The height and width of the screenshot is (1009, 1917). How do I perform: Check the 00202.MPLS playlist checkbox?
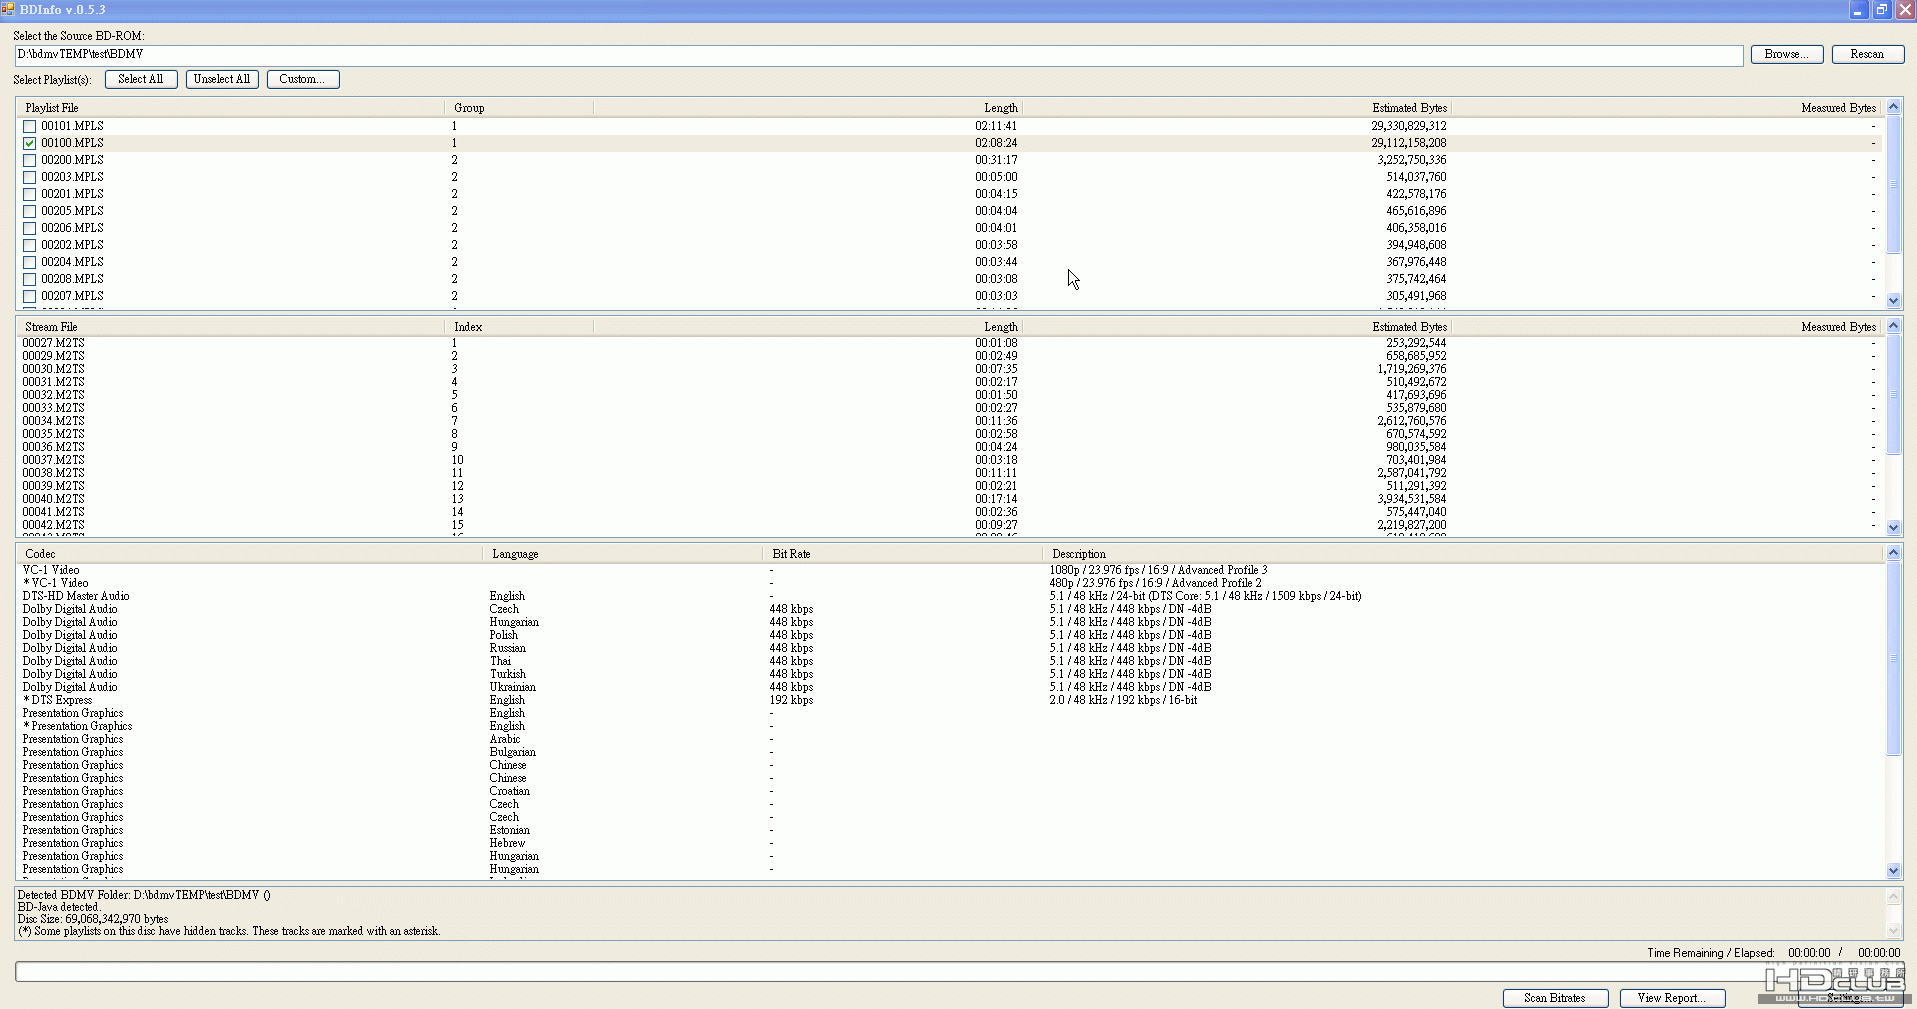click(x=30, y=246)
